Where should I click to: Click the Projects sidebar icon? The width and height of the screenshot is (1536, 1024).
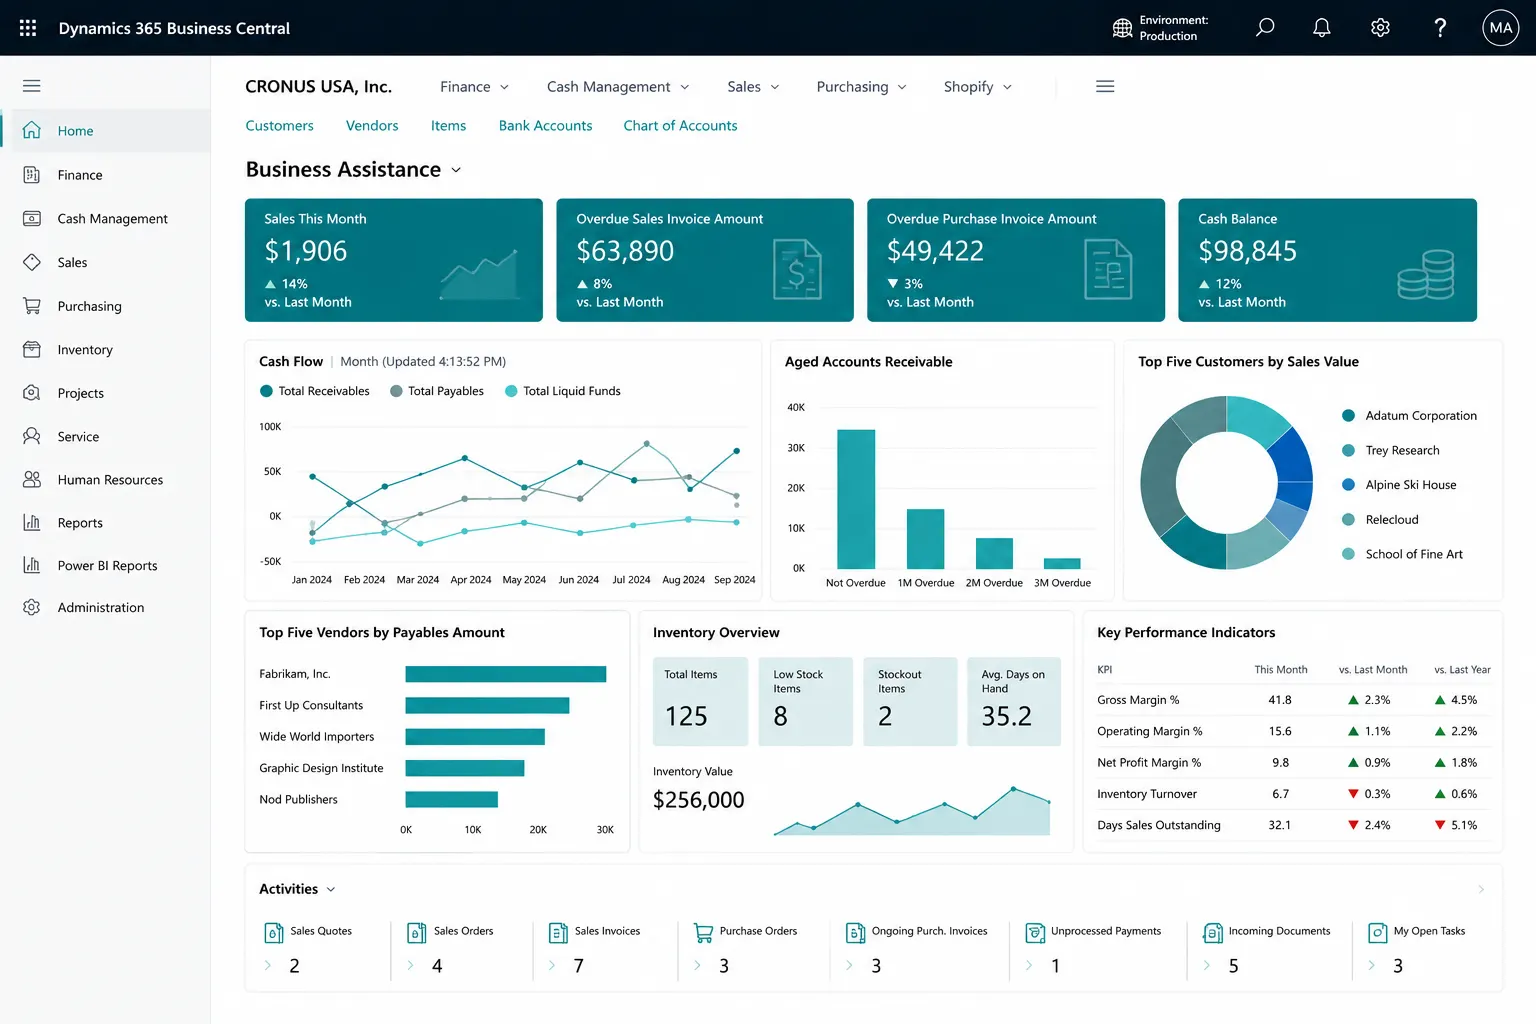[32, 393]
